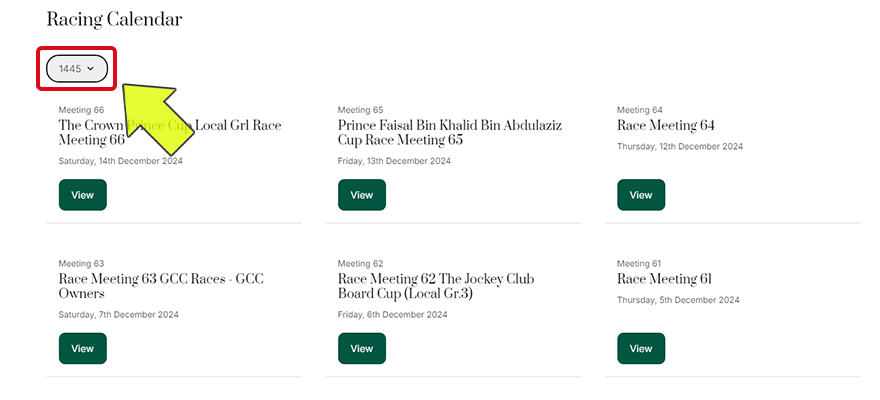Screen dimensions: 880x400
Task: View Meeting 62 Jockey Club Board Cup
Action: [x=362, y=348]
